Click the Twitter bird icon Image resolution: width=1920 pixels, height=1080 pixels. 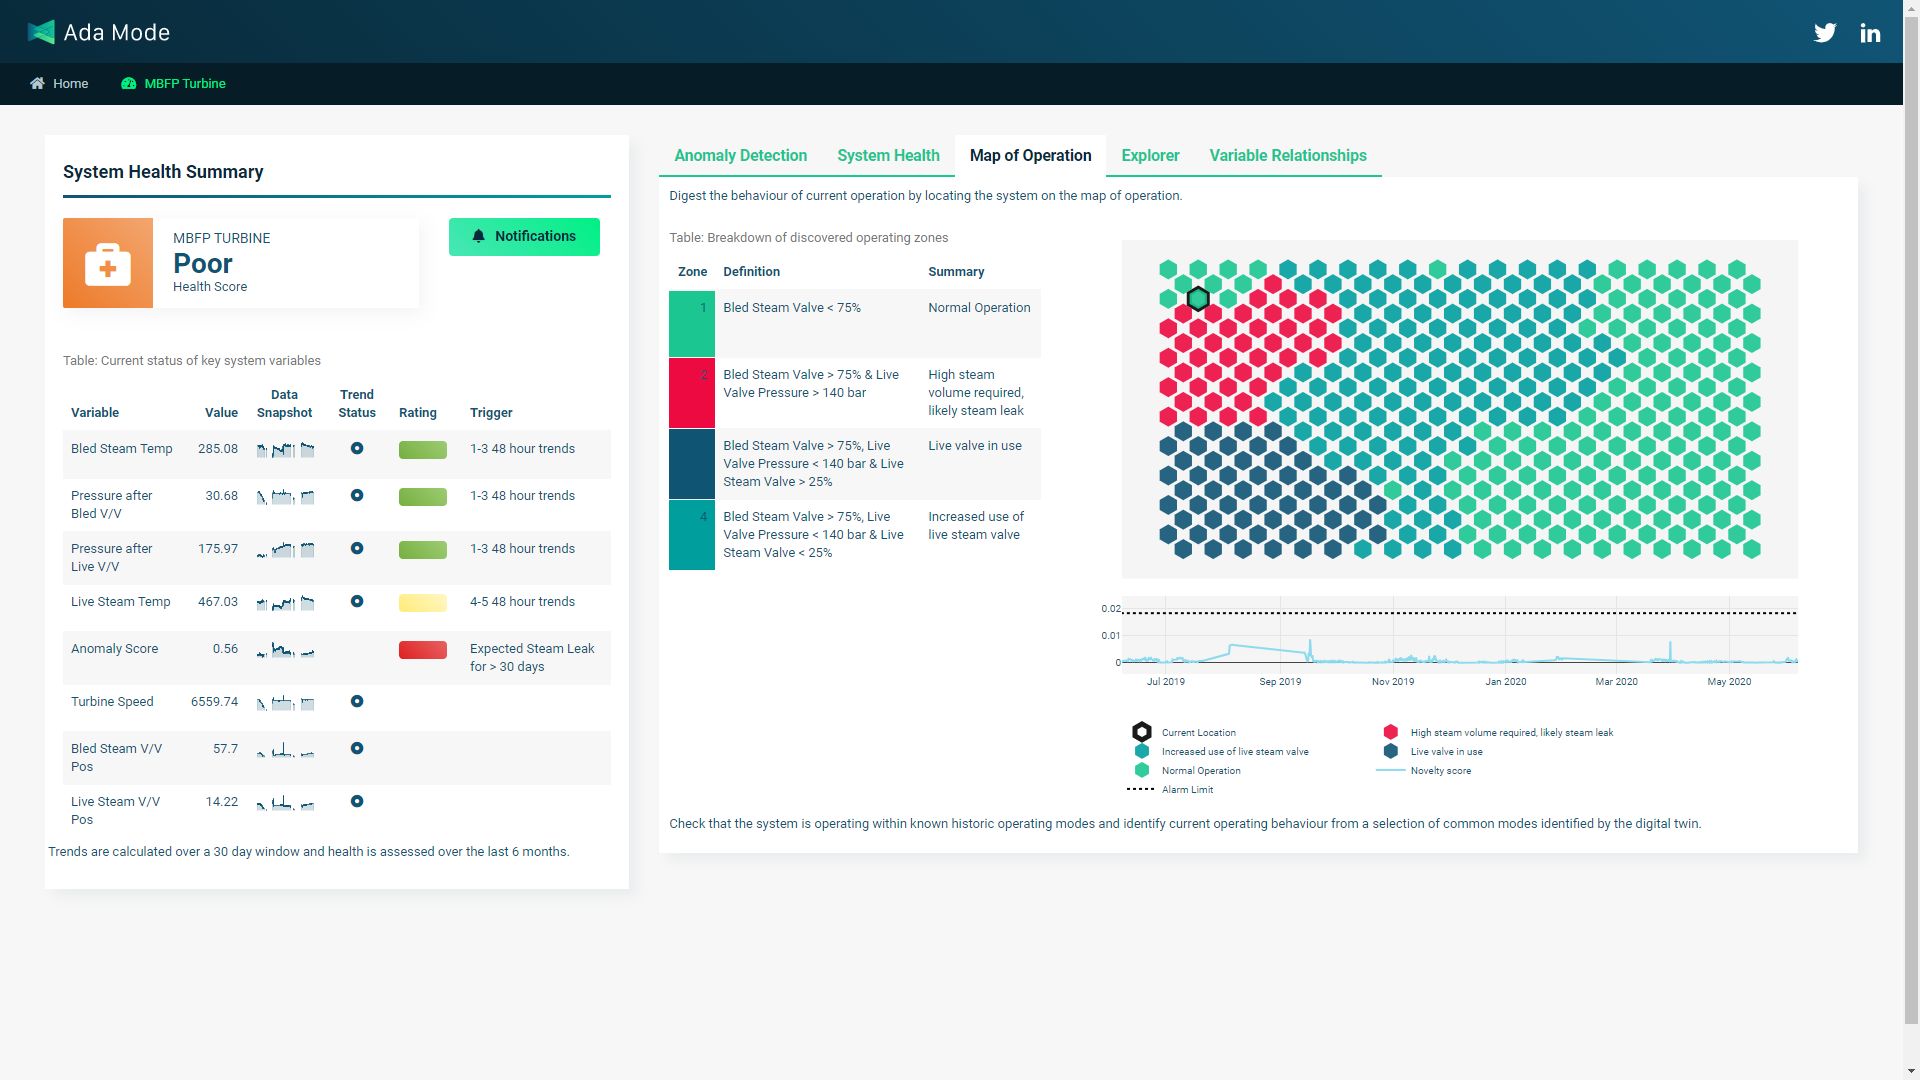1825,33
